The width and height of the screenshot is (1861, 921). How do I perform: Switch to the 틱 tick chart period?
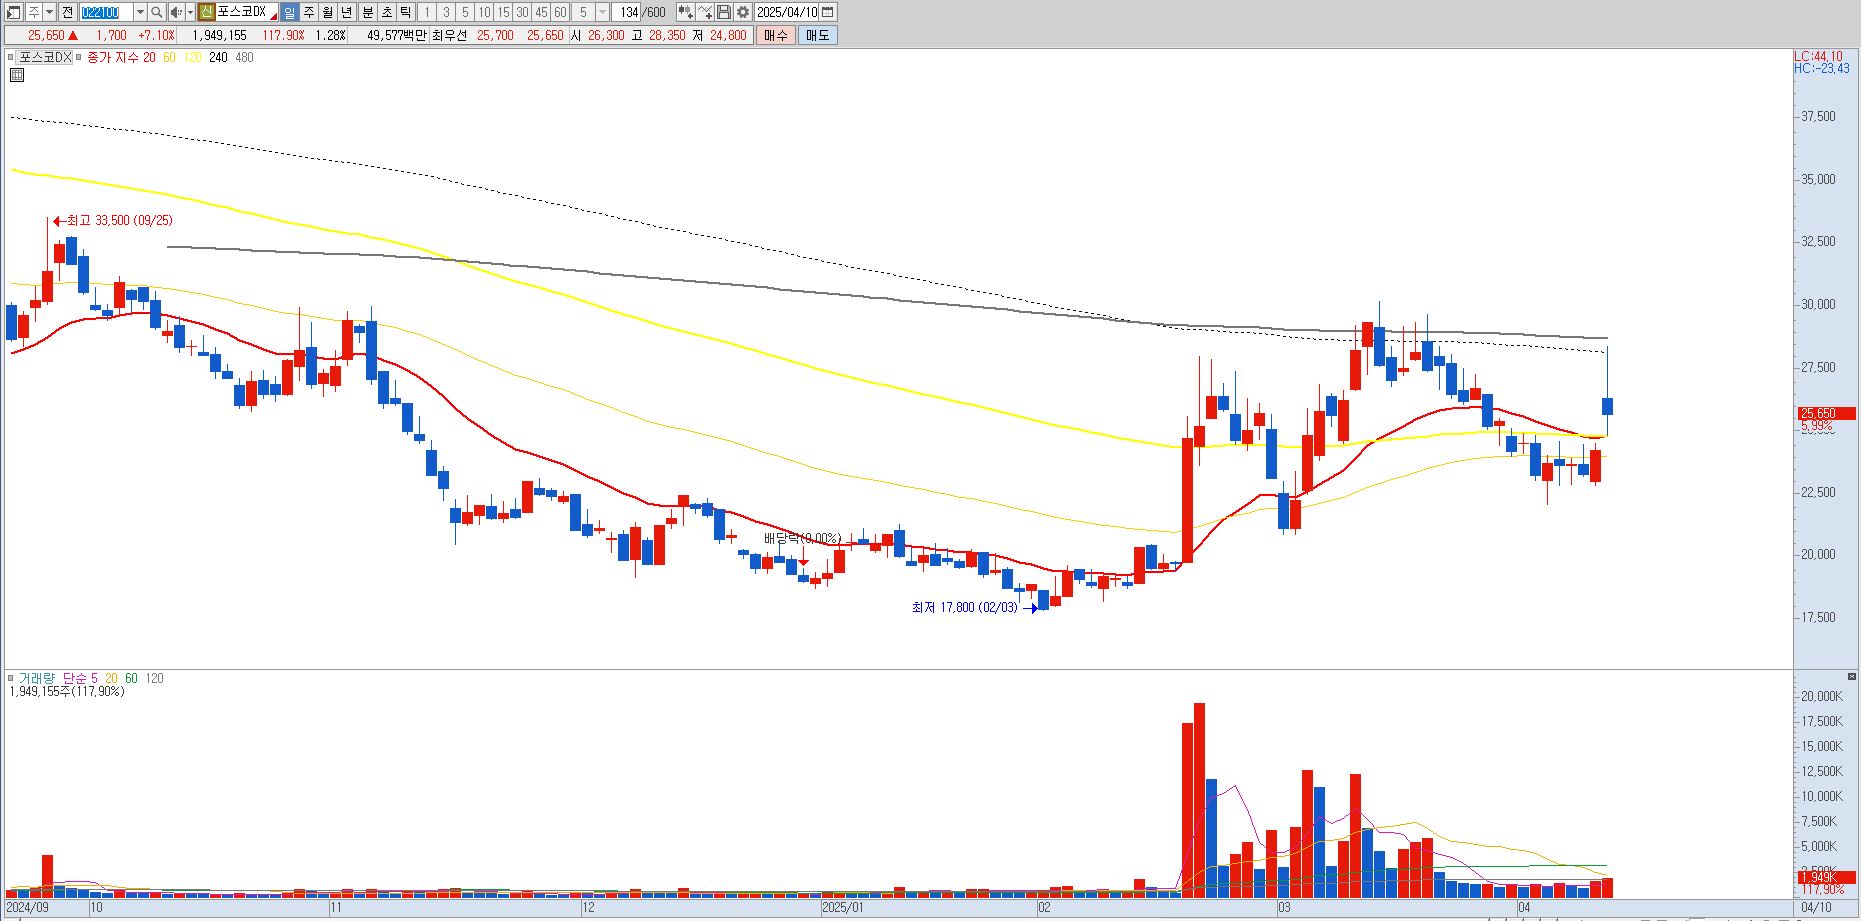tap(405, 12)
